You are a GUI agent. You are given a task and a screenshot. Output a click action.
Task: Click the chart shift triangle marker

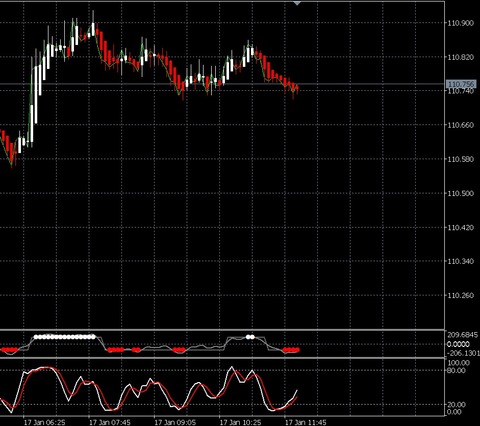(297, 3)
